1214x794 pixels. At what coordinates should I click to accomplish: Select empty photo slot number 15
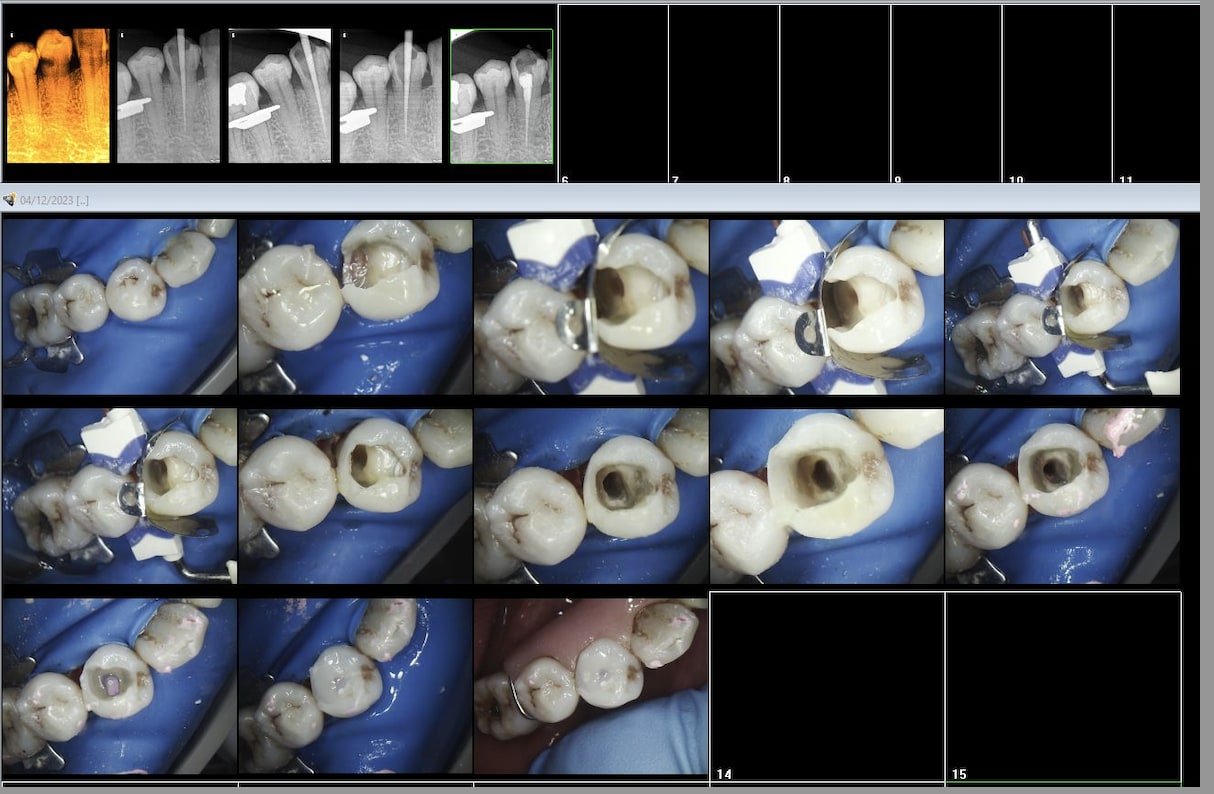click(x=1062, y=686)
